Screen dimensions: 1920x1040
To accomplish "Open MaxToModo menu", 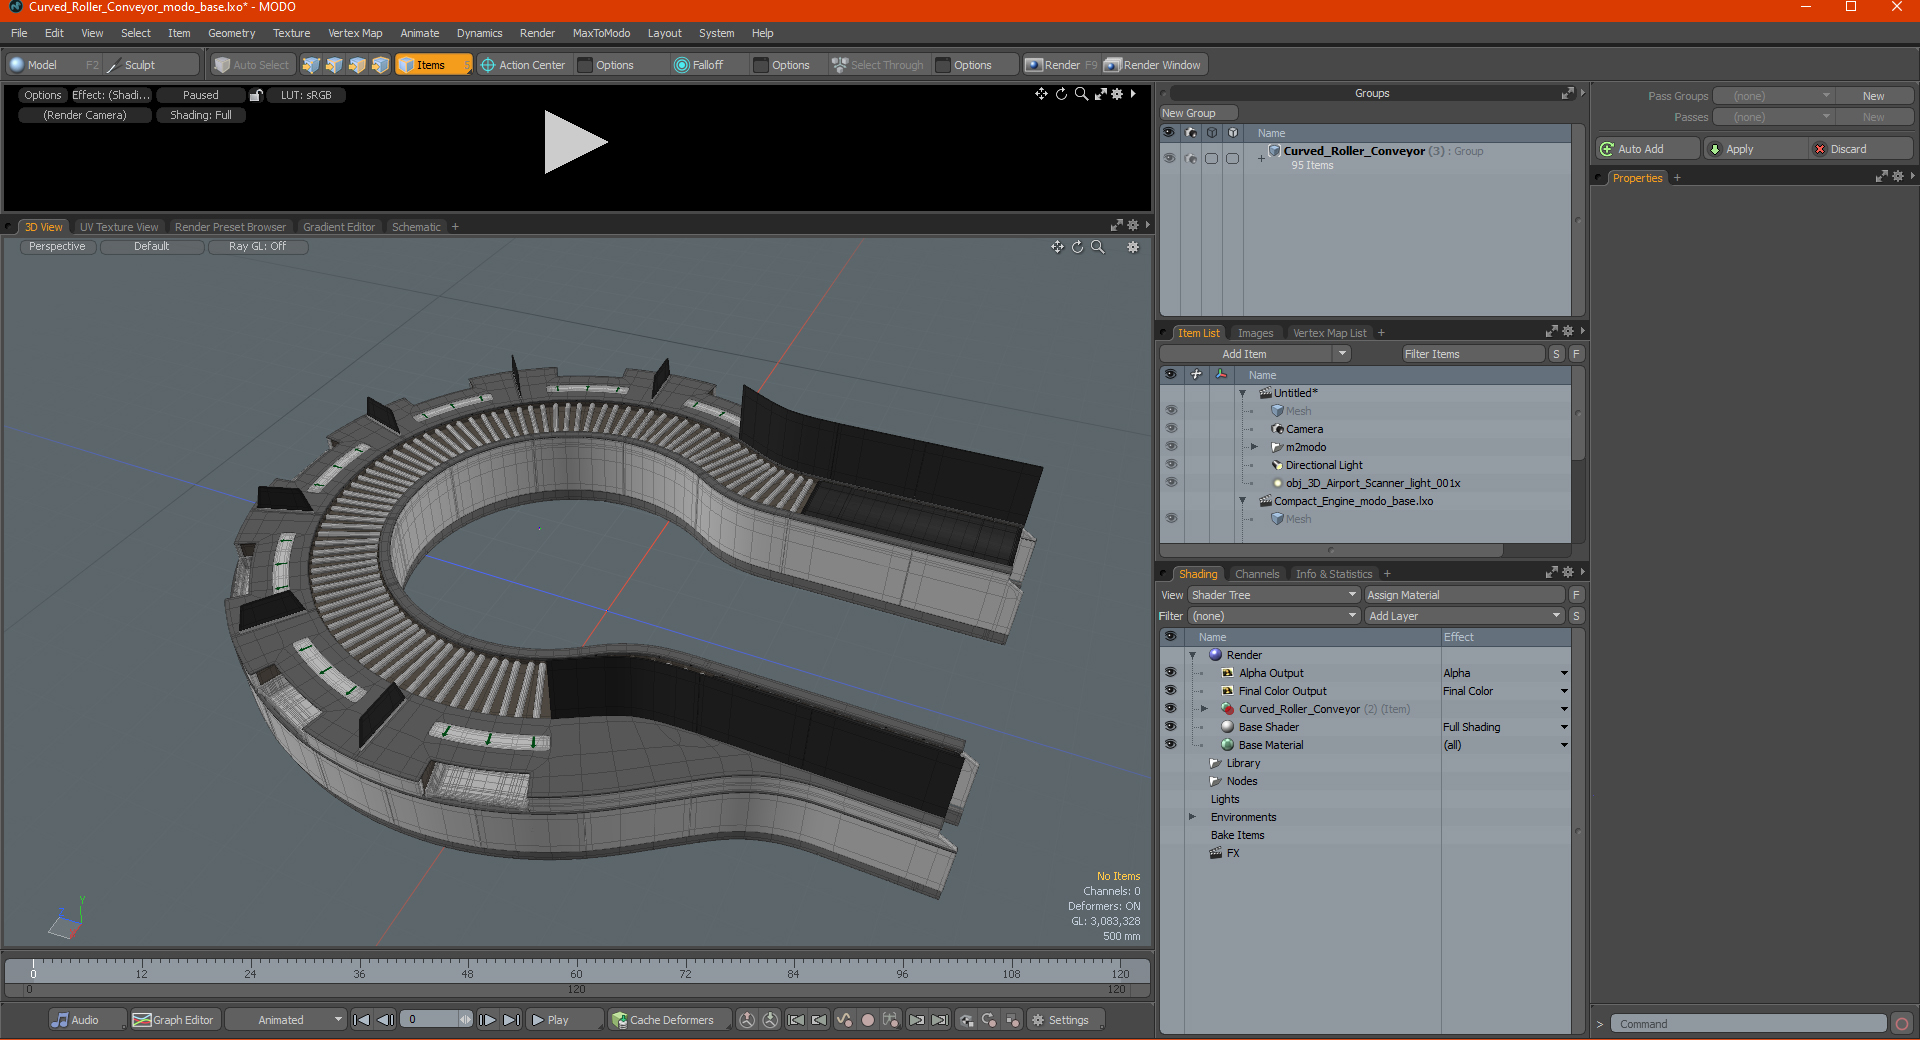I will (601, 33).
